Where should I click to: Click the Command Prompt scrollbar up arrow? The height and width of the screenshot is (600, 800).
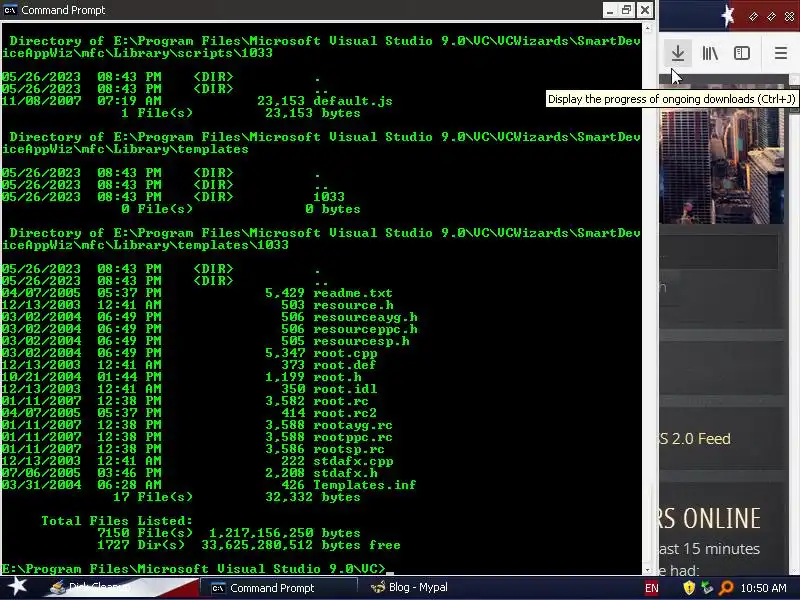(648, 28)
